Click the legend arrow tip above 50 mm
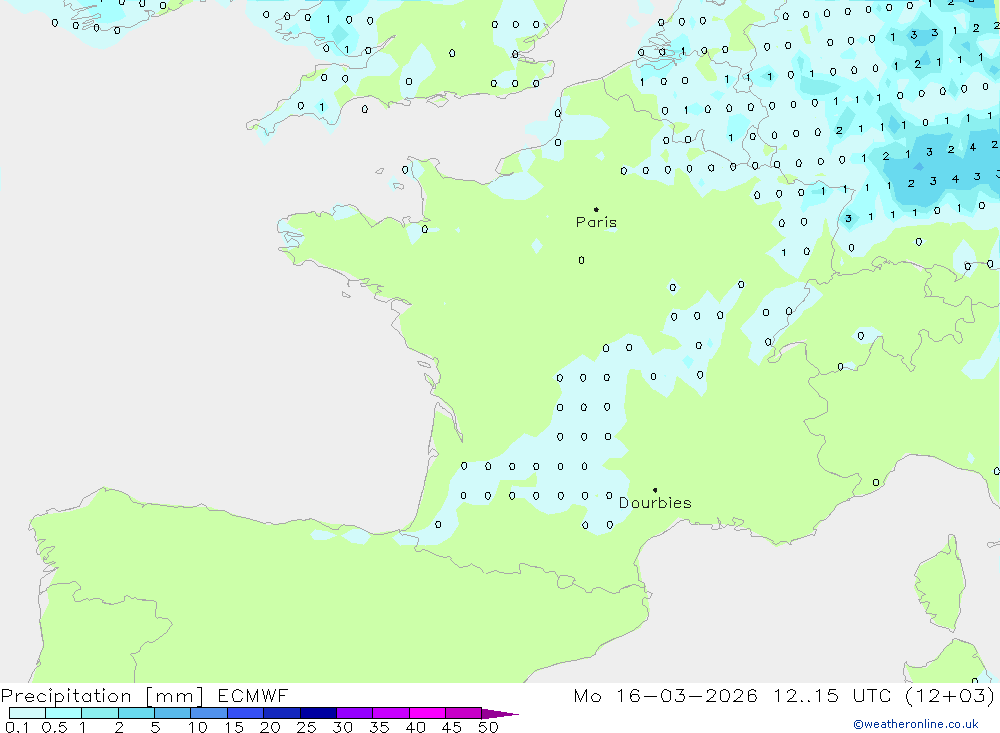The width and height of the screenshot is (1000, 733). (x=500, y=713)
